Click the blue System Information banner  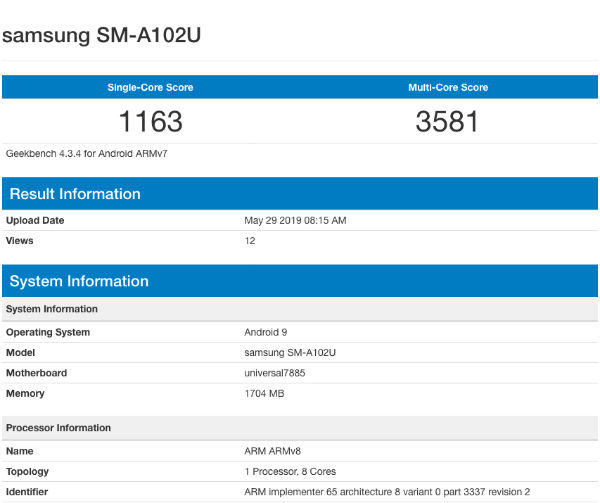(x=300, y=281)
